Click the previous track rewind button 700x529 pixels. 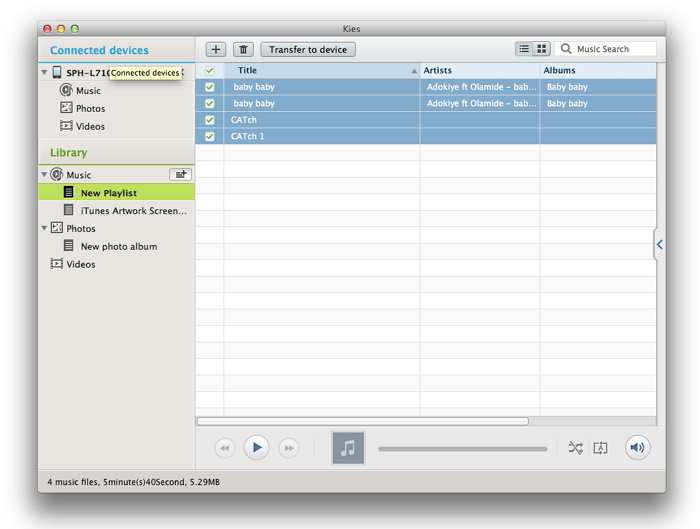(x=225, y=448)
